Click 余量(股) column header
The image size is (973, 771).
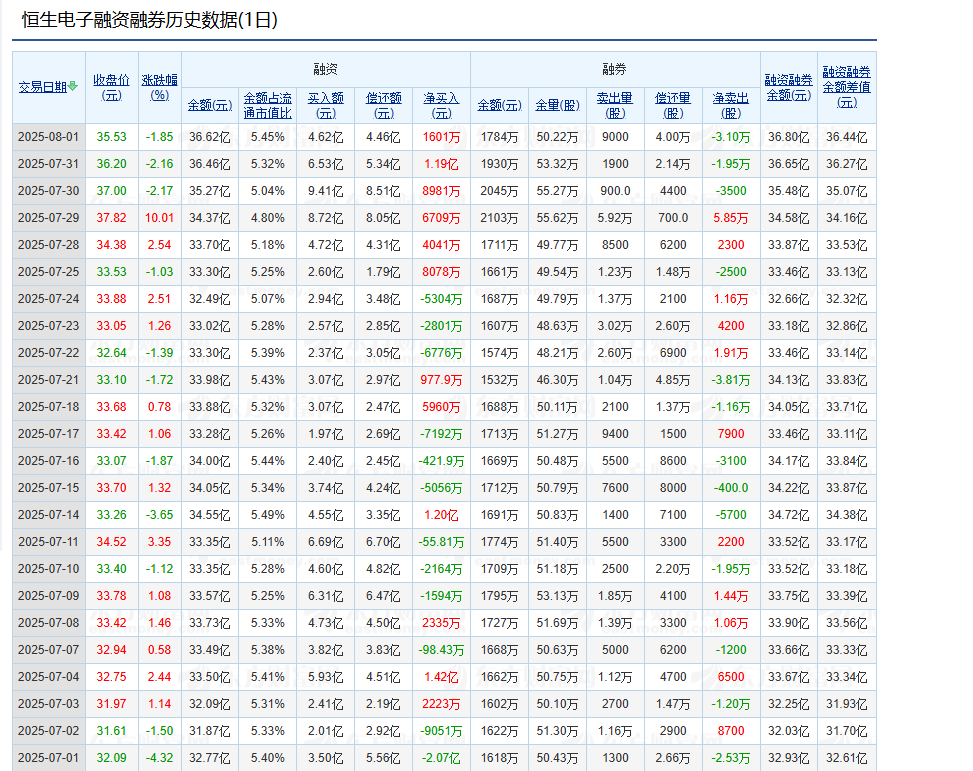[557, 106]
